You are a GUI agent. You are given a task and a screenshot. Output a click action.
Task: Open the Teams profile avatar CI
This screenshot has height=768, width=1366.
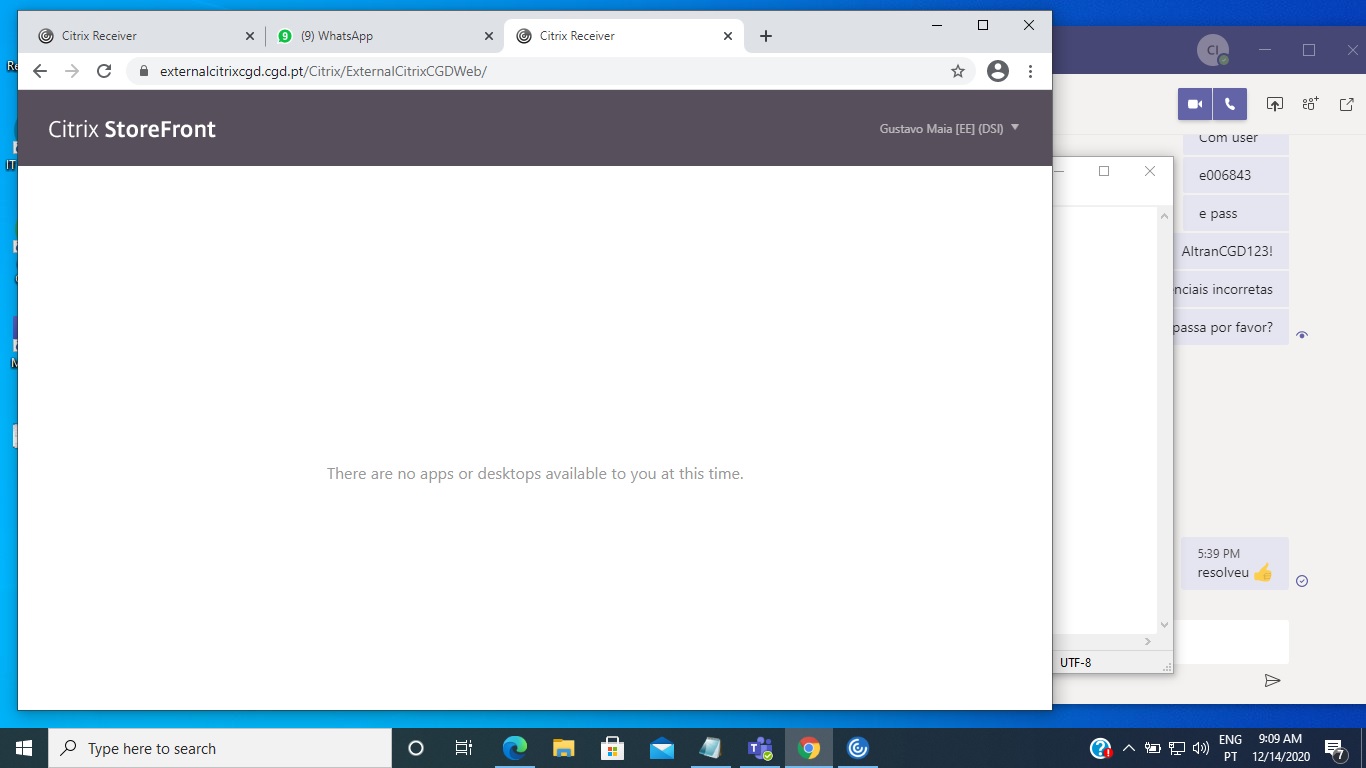[x=1213, y=50]
